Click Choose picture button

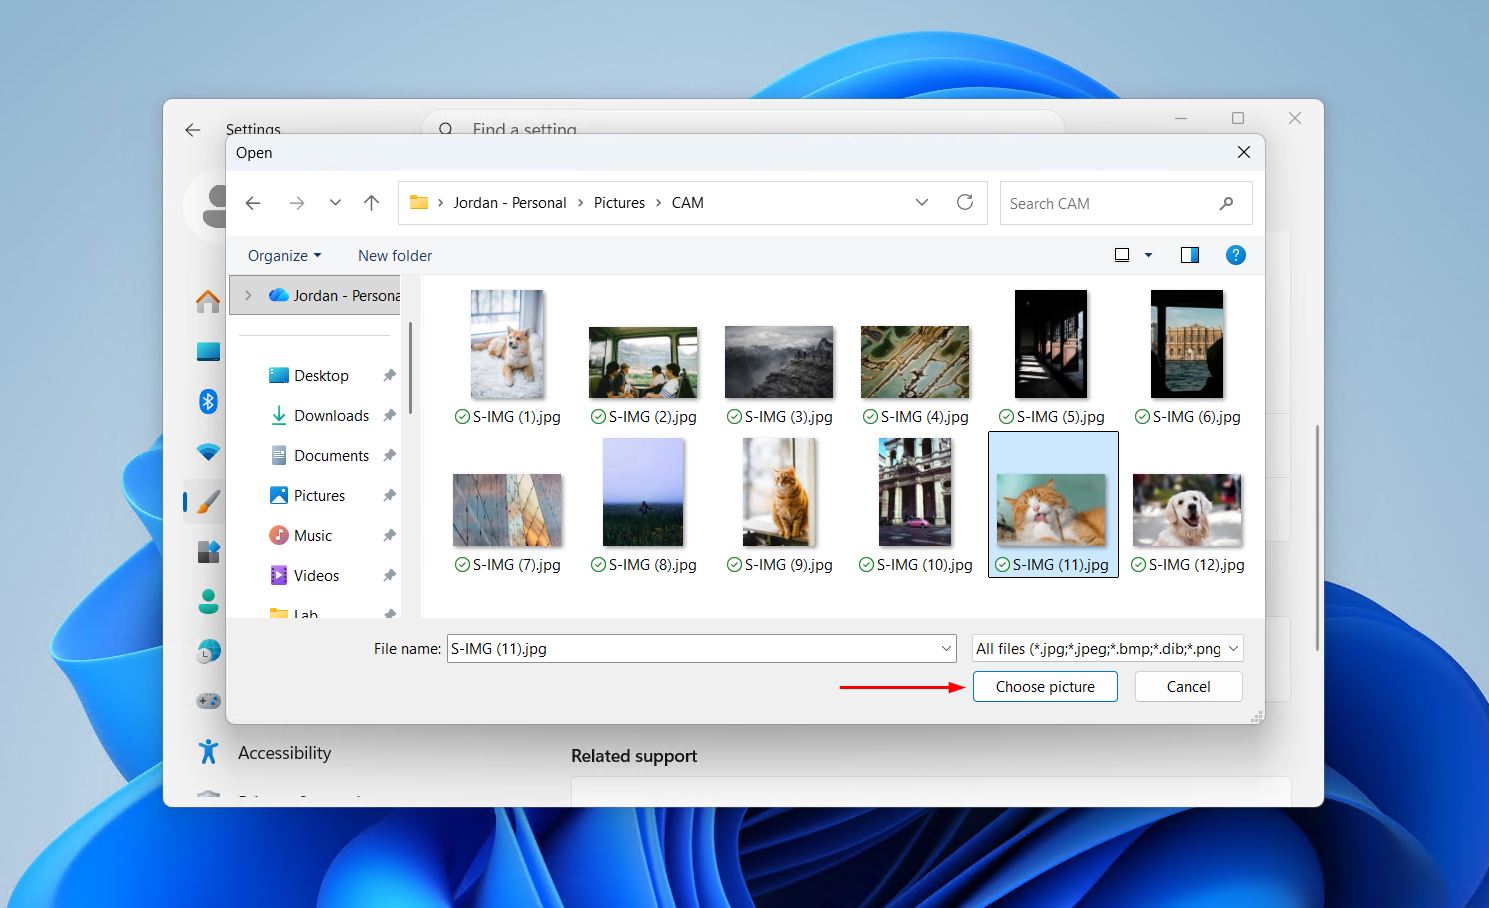(x=1045, y=687)
